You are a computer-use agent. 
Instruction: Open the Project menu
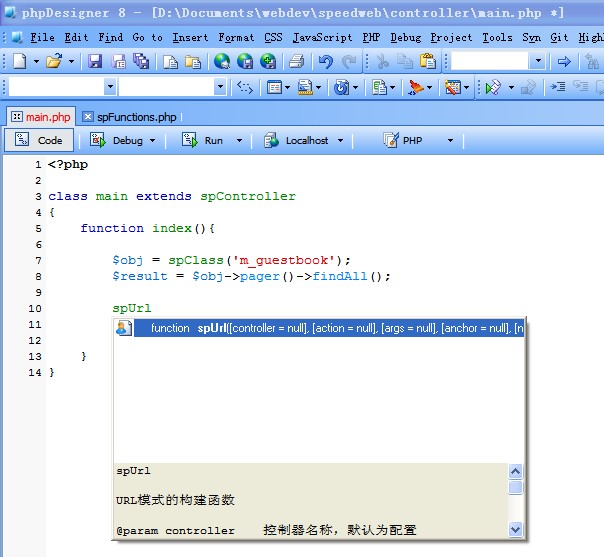point(451,37)
